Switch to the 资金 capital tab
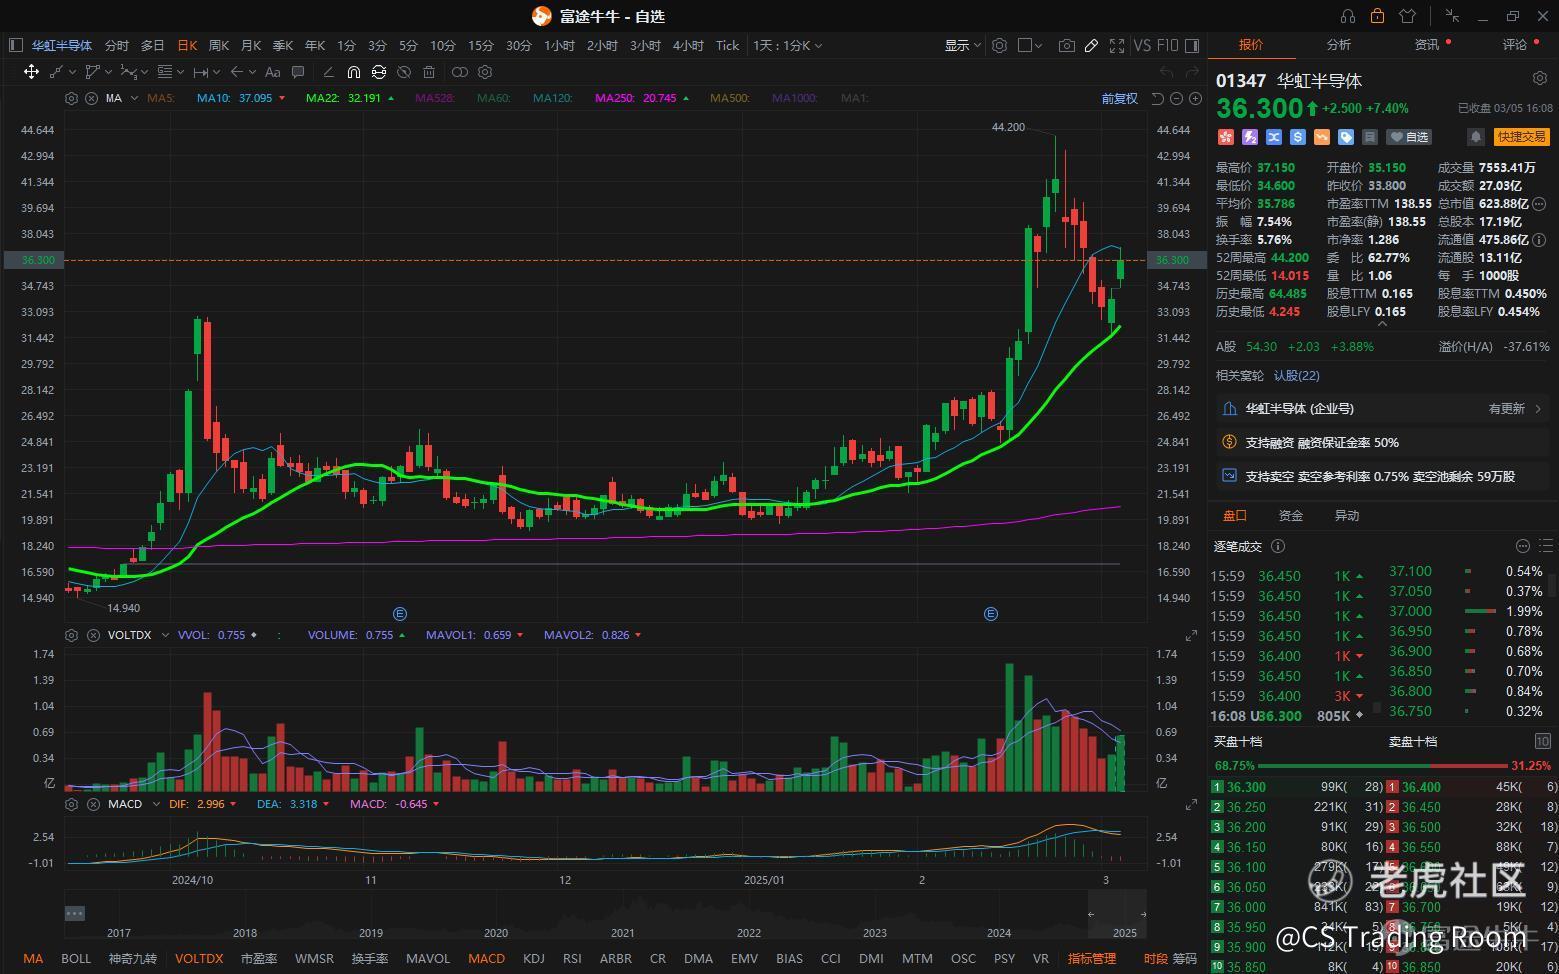This screenshot has height=974, width=1559. point(1291,516)
